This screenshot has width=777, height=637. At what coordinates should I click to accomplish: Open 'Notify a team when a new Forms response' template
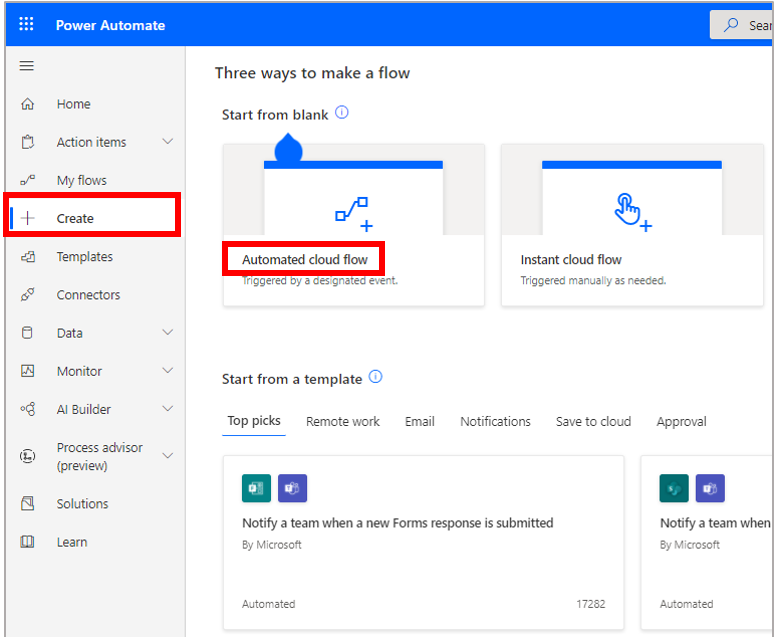coord(424,542)
